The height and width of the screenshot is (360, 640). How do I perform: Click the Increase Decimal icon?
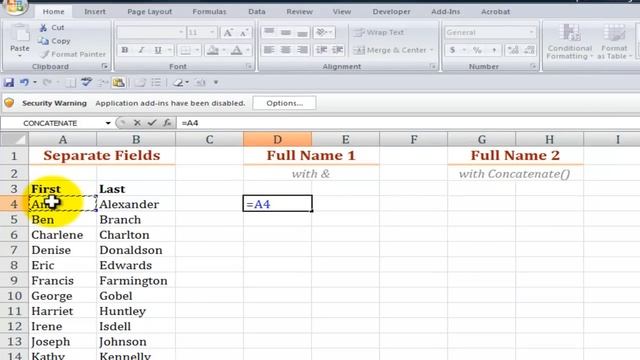point(513,50)
